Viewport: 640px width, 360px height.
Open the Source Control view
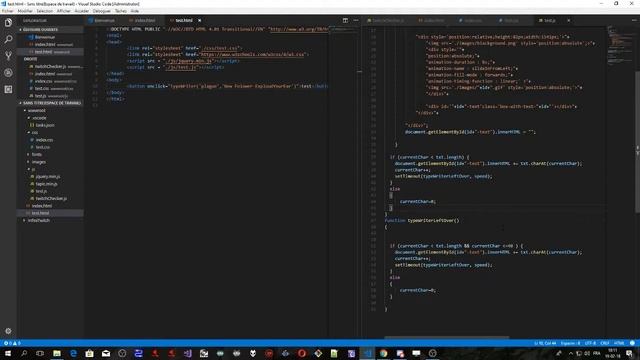[8, 56]
